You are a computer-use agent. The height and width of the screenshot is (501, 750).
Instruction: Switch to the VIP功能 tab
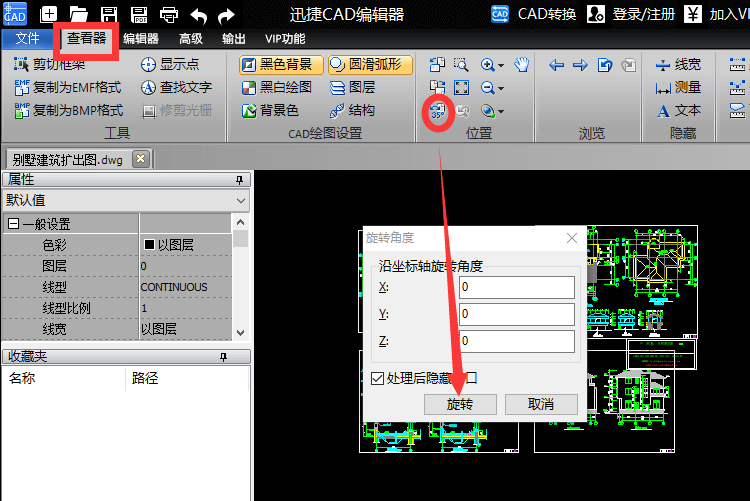[x=285, y=39]
